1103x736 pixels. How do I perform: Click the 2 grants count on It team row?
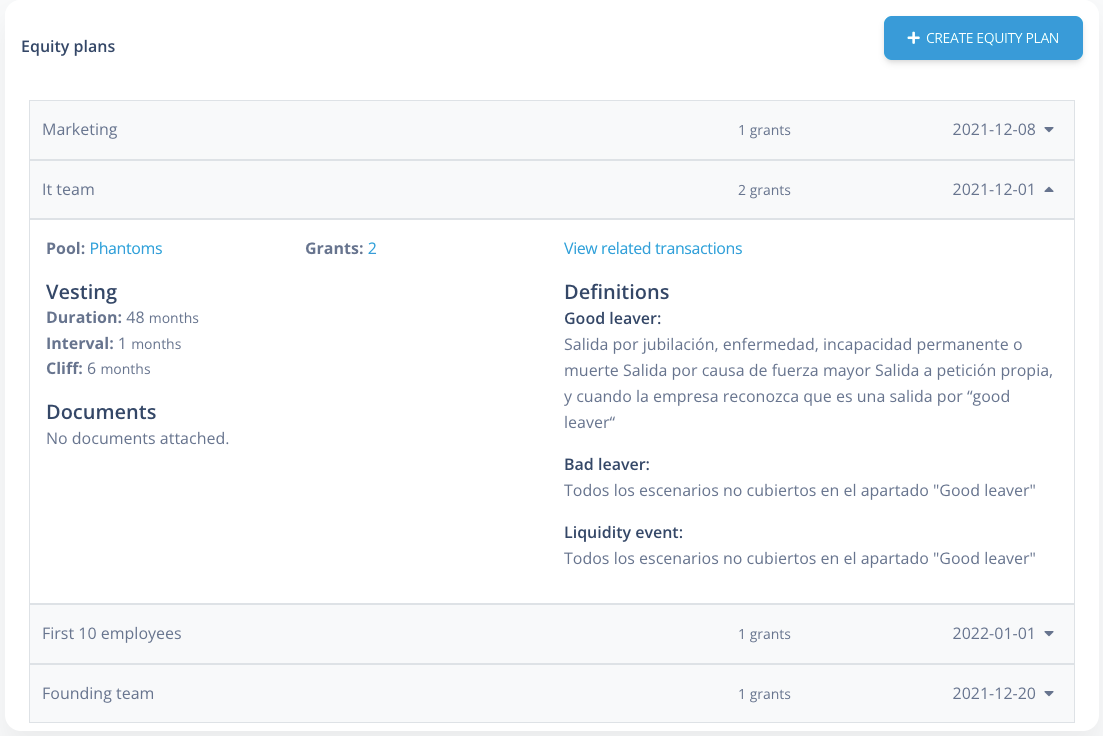pyautogui.click(x=764, y=190)
